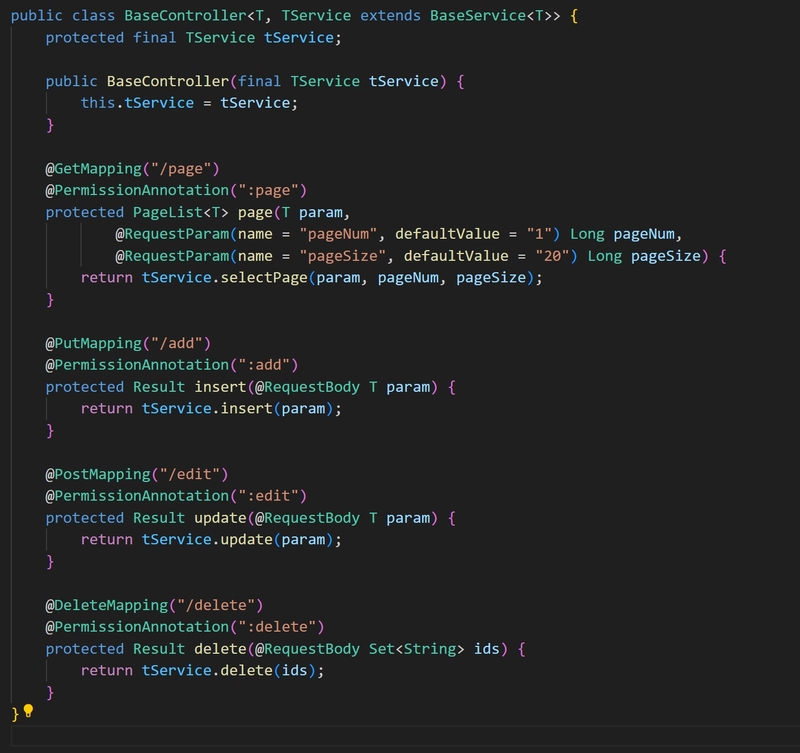Click the PageList<T> return type
The height and width of the screenshot is (753, 800).
(x=181, y=212)
